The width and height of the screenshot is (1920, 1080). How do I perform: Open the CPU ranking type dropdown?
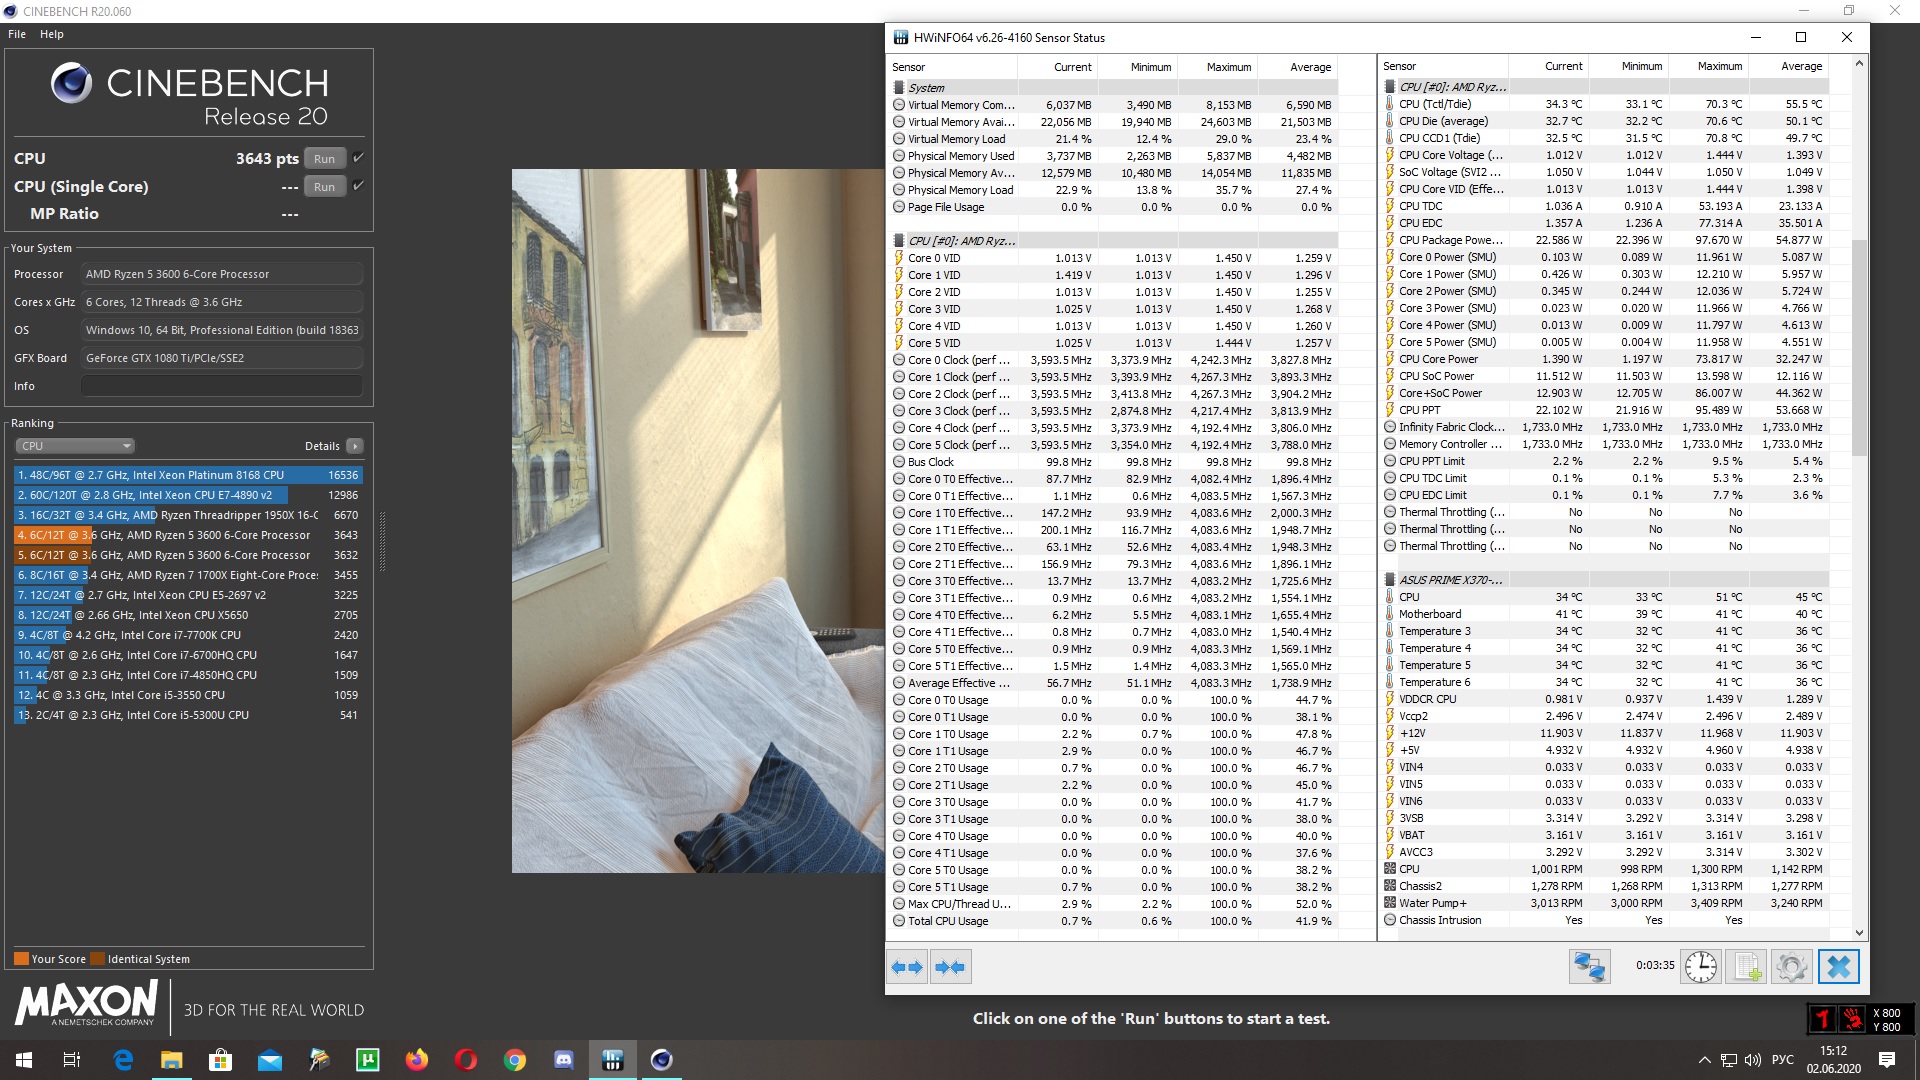[75, 446]
